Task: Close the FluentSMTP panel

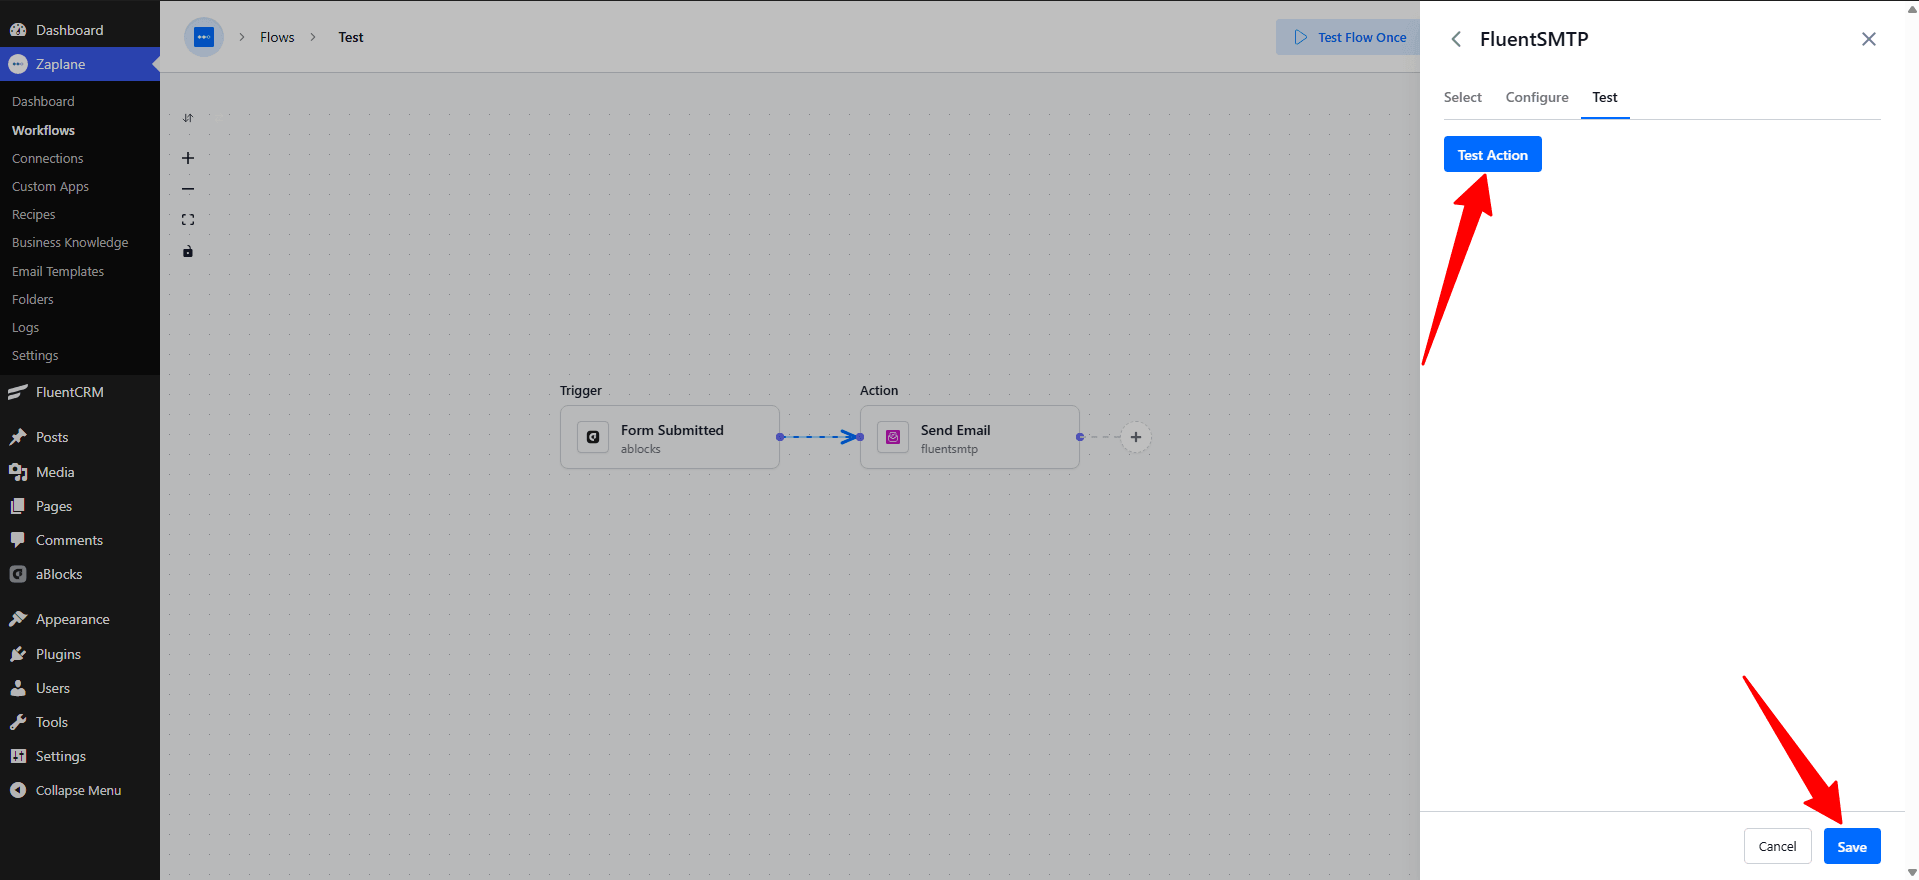Action: pyautogui.click(x=1869, y=39)
